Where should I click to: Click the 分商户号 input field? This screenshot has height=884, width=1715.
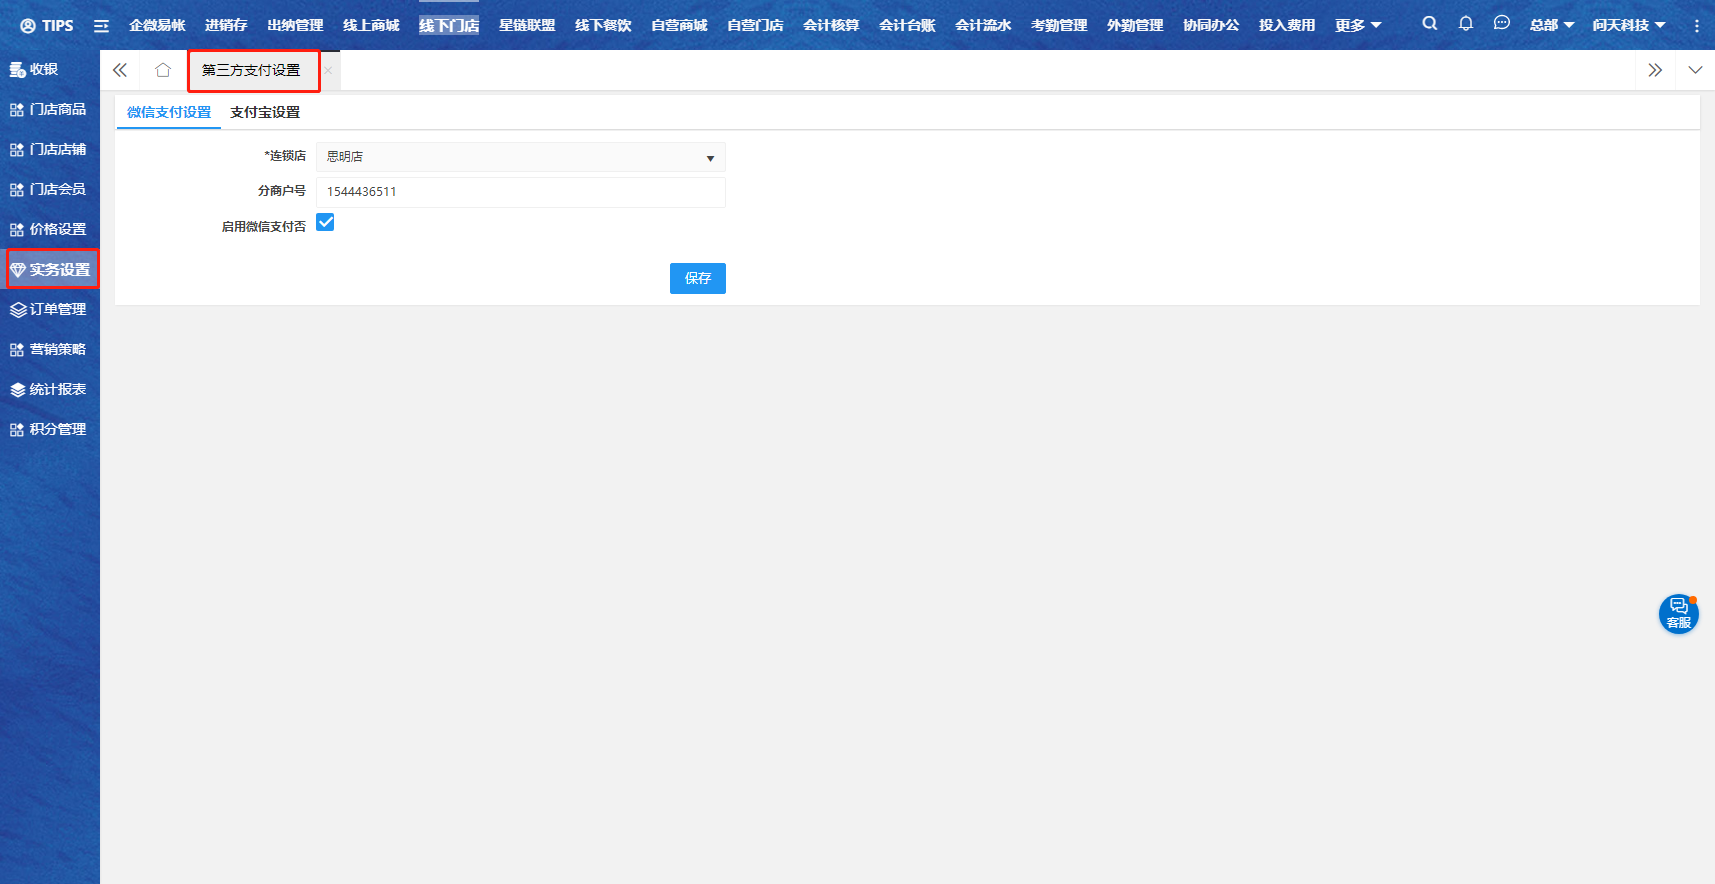pos(520,192)
